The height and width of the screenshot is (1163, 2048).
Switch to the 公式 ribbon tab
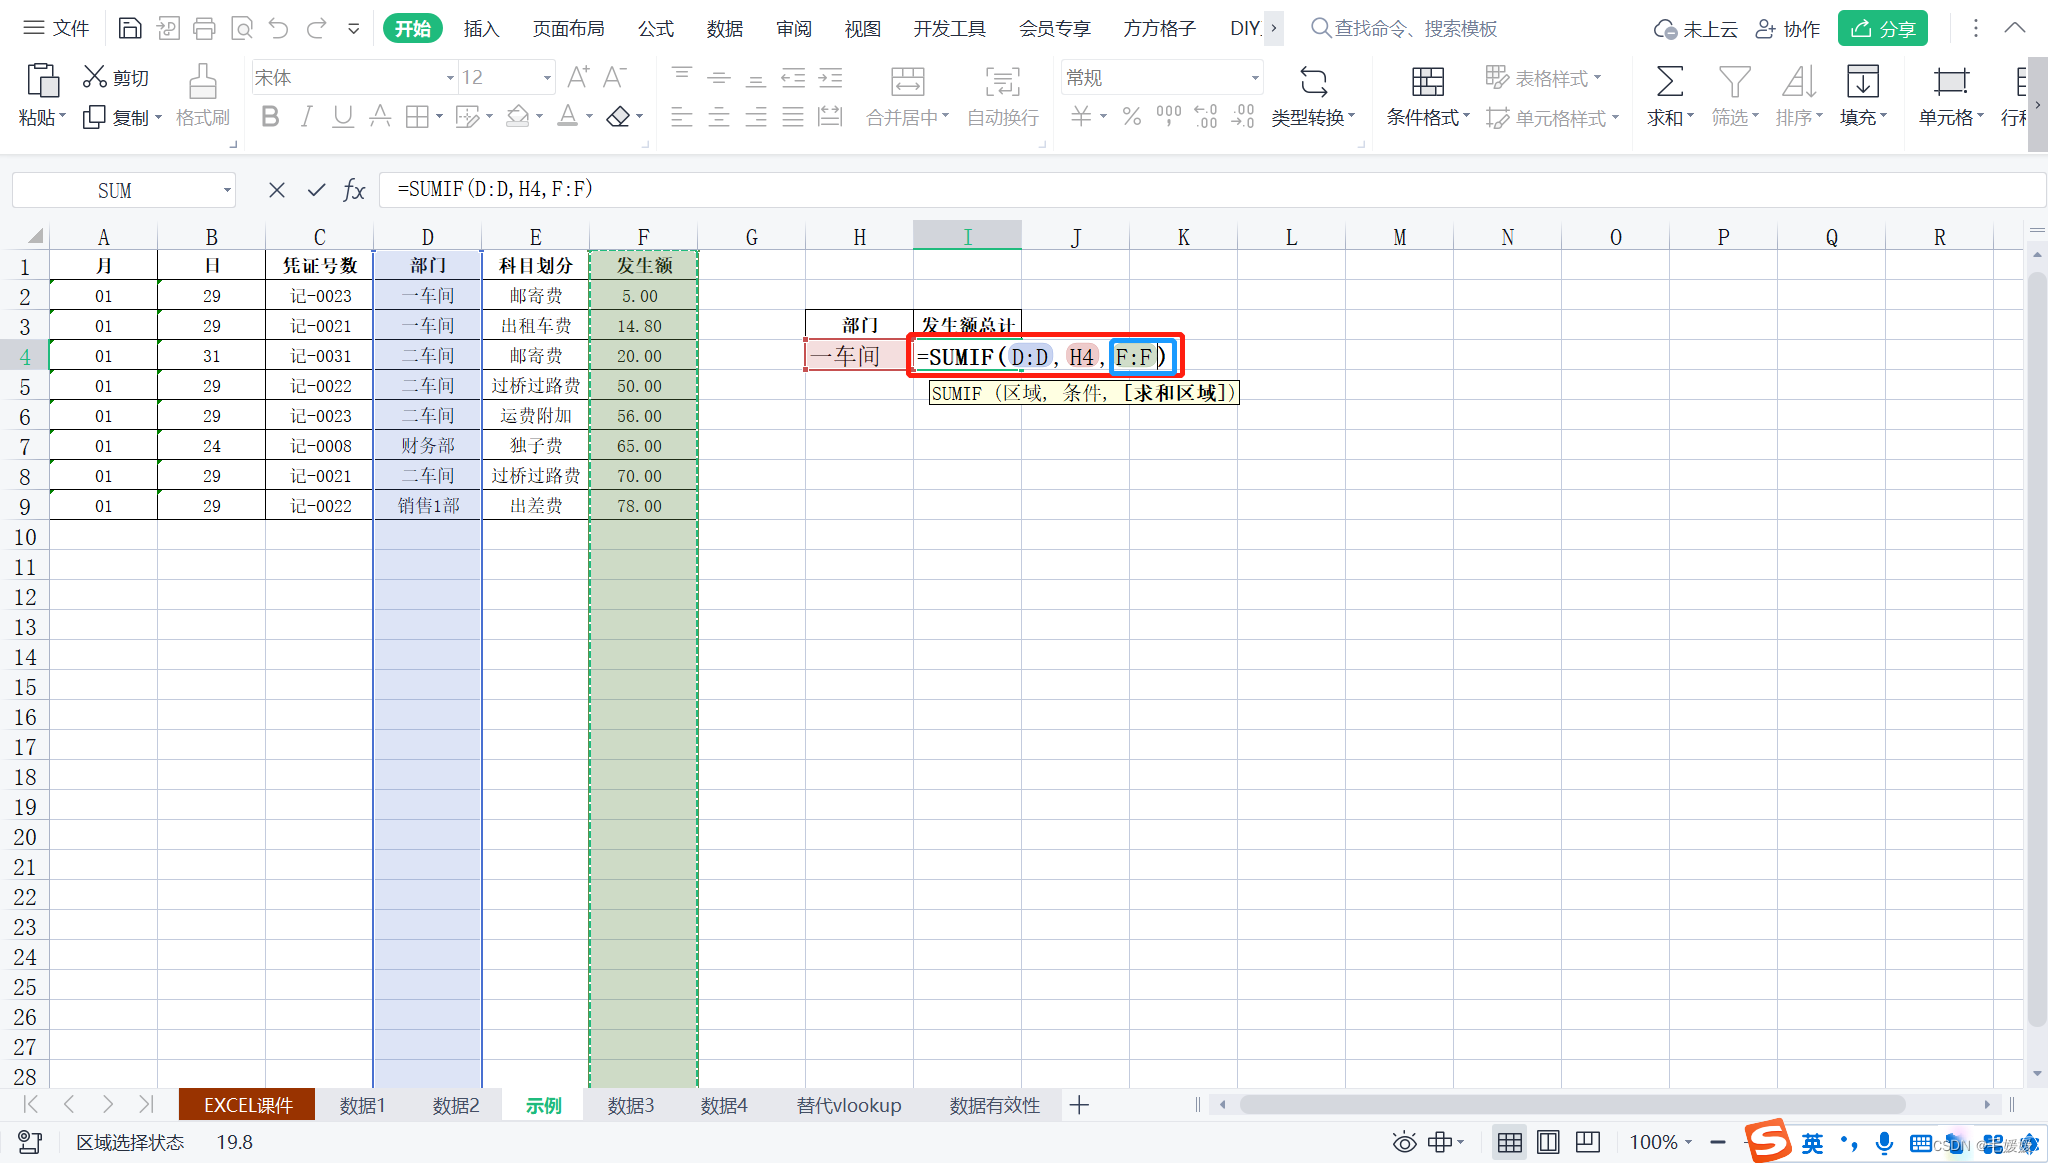pyautogui.click(x=656, y=28)
